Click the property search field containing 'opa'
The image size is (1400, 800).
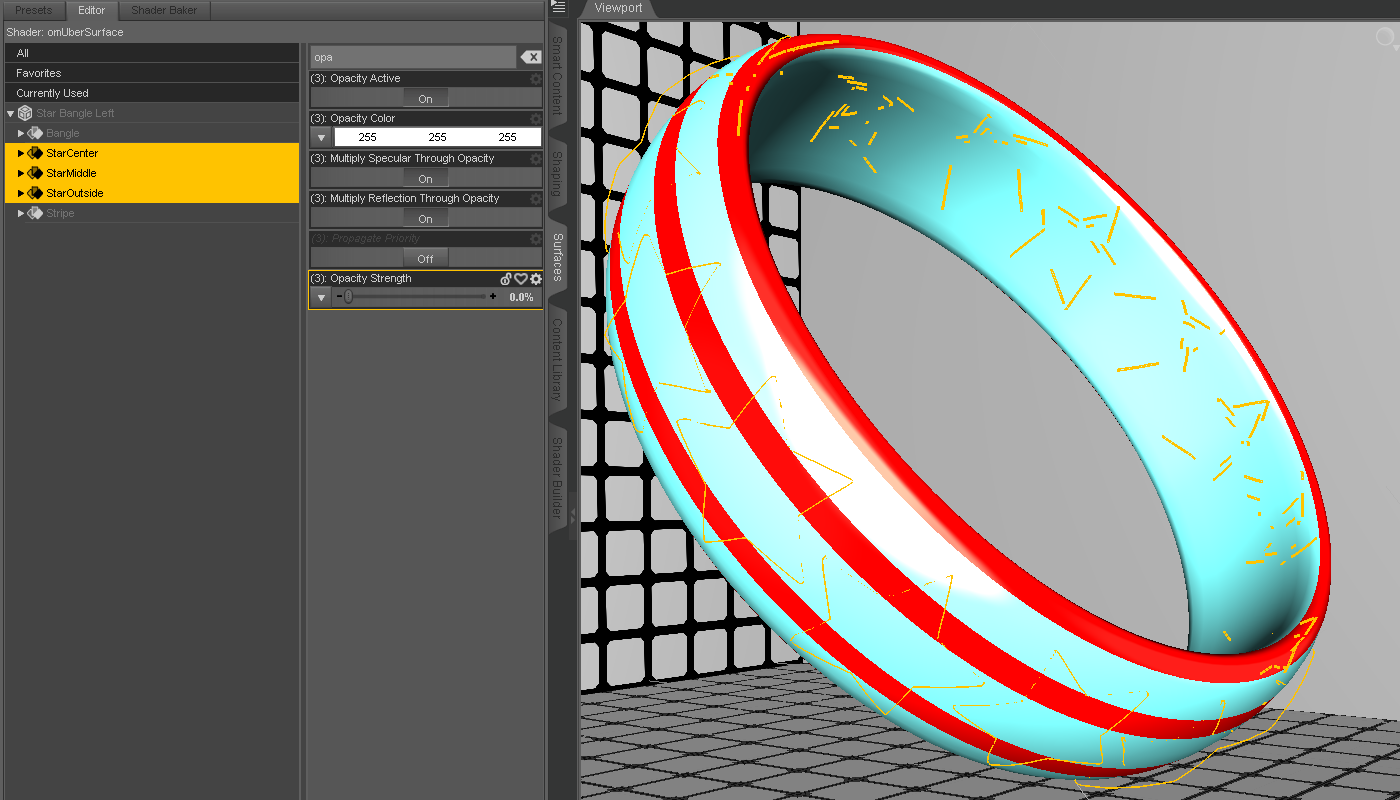click(x=413, y=57)
